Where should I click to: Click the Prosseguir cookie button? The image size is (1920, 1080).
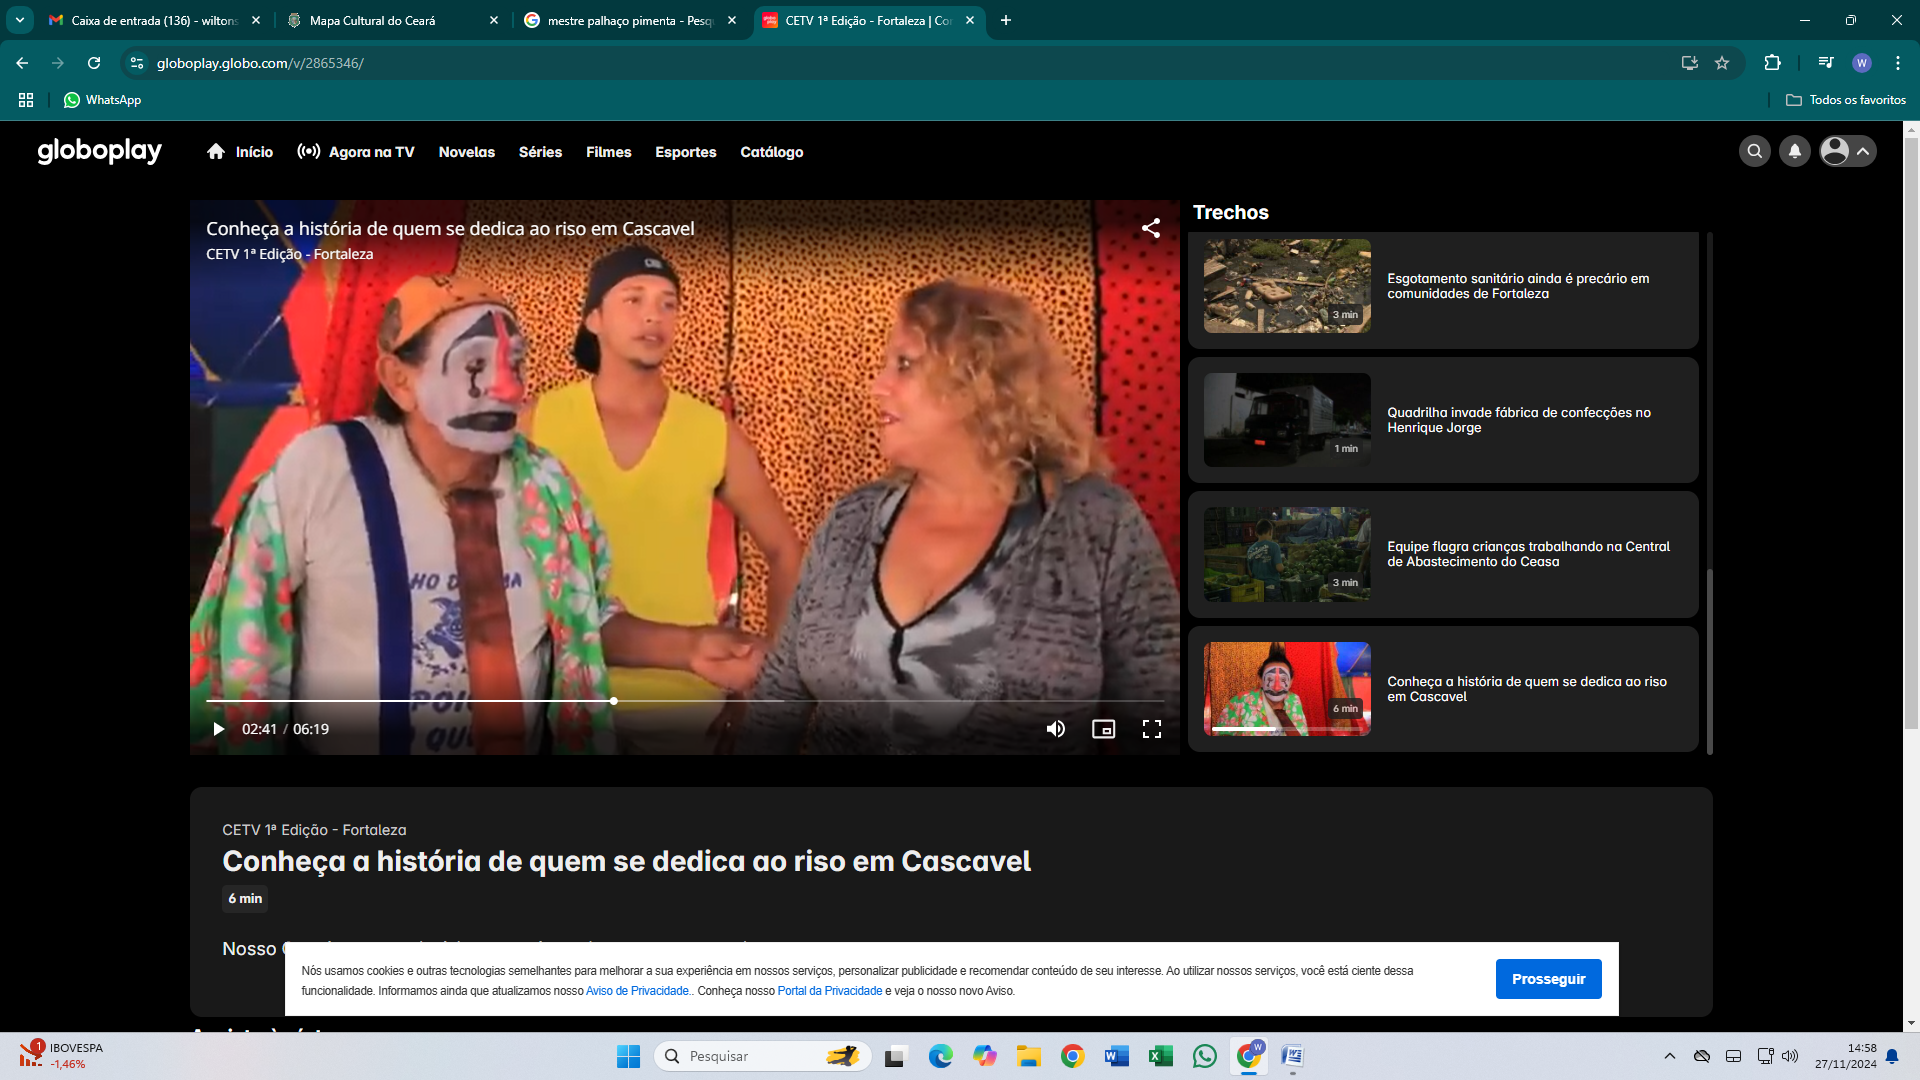[1548, 979]
